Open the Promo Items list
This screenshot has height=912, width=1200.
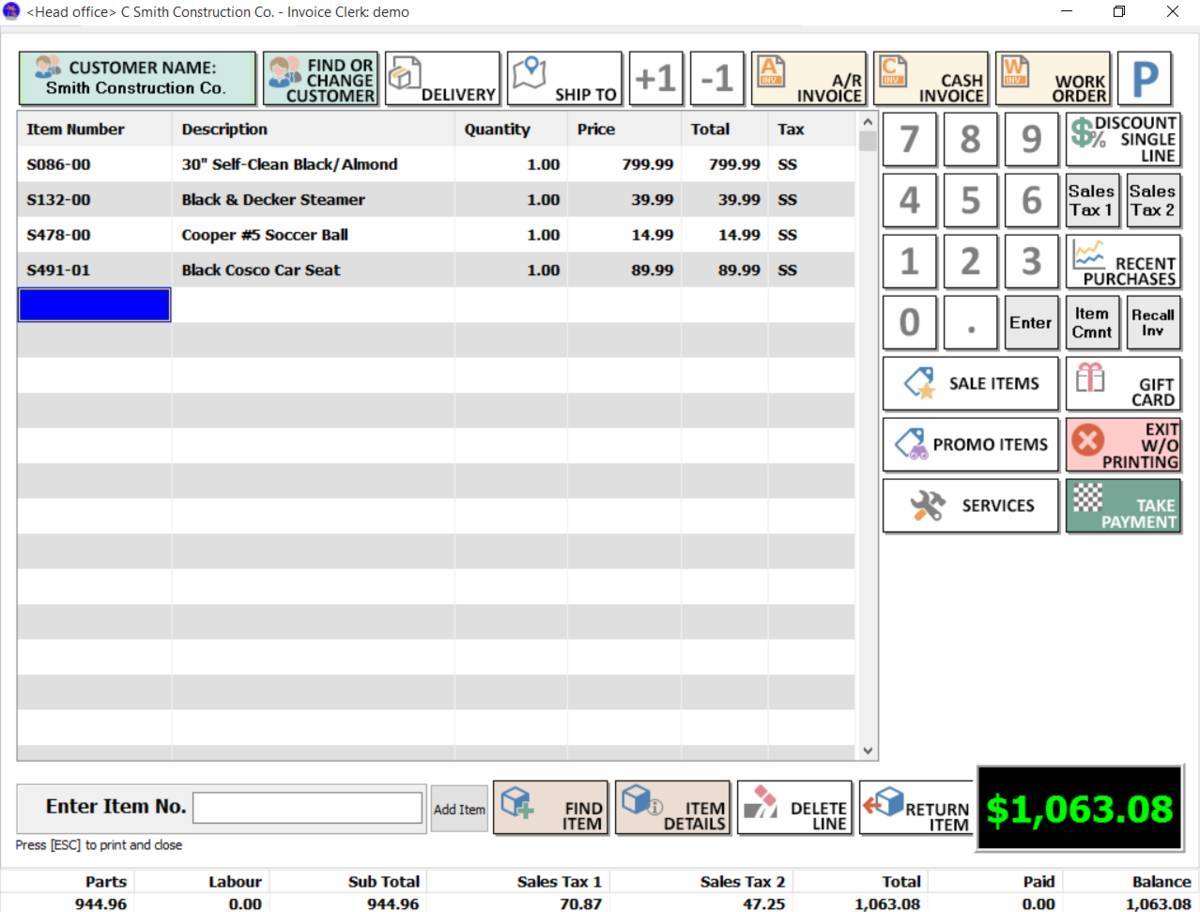(970, 444)
